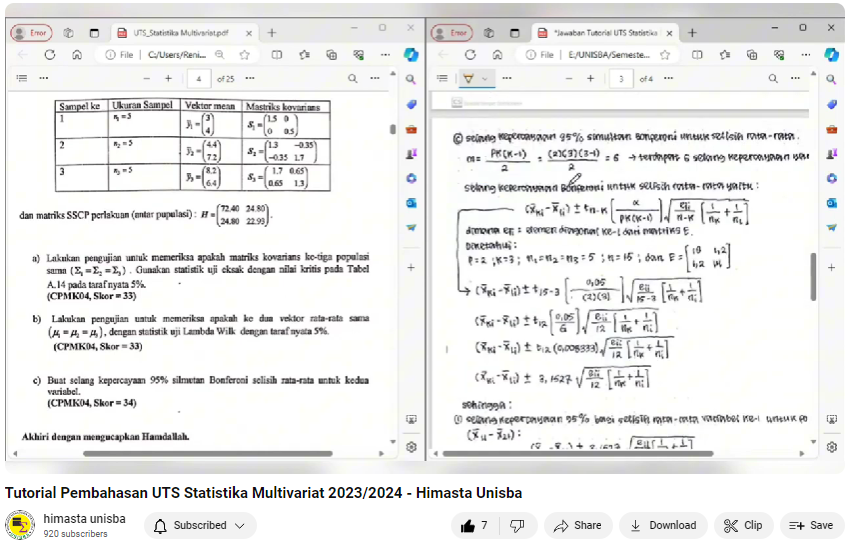Click the home icon in the UTS_Statistika window

pos(77,55)
